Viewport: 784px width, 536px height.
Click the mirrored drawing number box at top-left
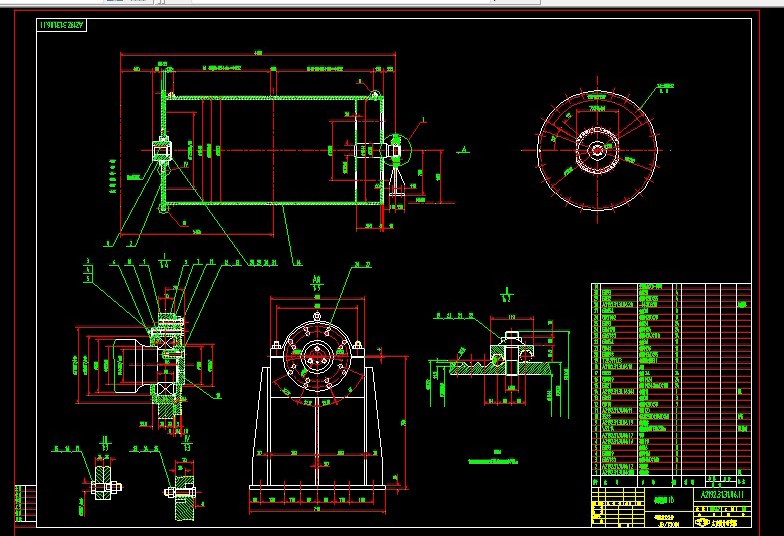click(x=62, y=25)
